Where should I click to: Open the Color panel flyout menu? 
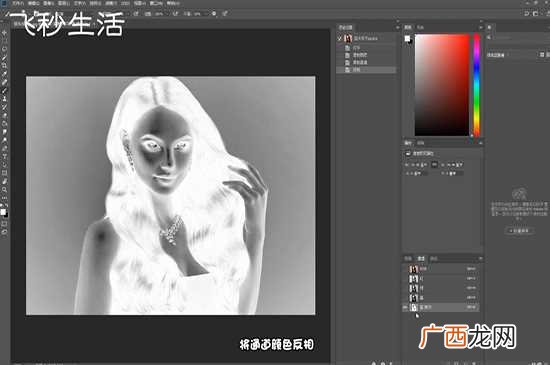(481, 27)
